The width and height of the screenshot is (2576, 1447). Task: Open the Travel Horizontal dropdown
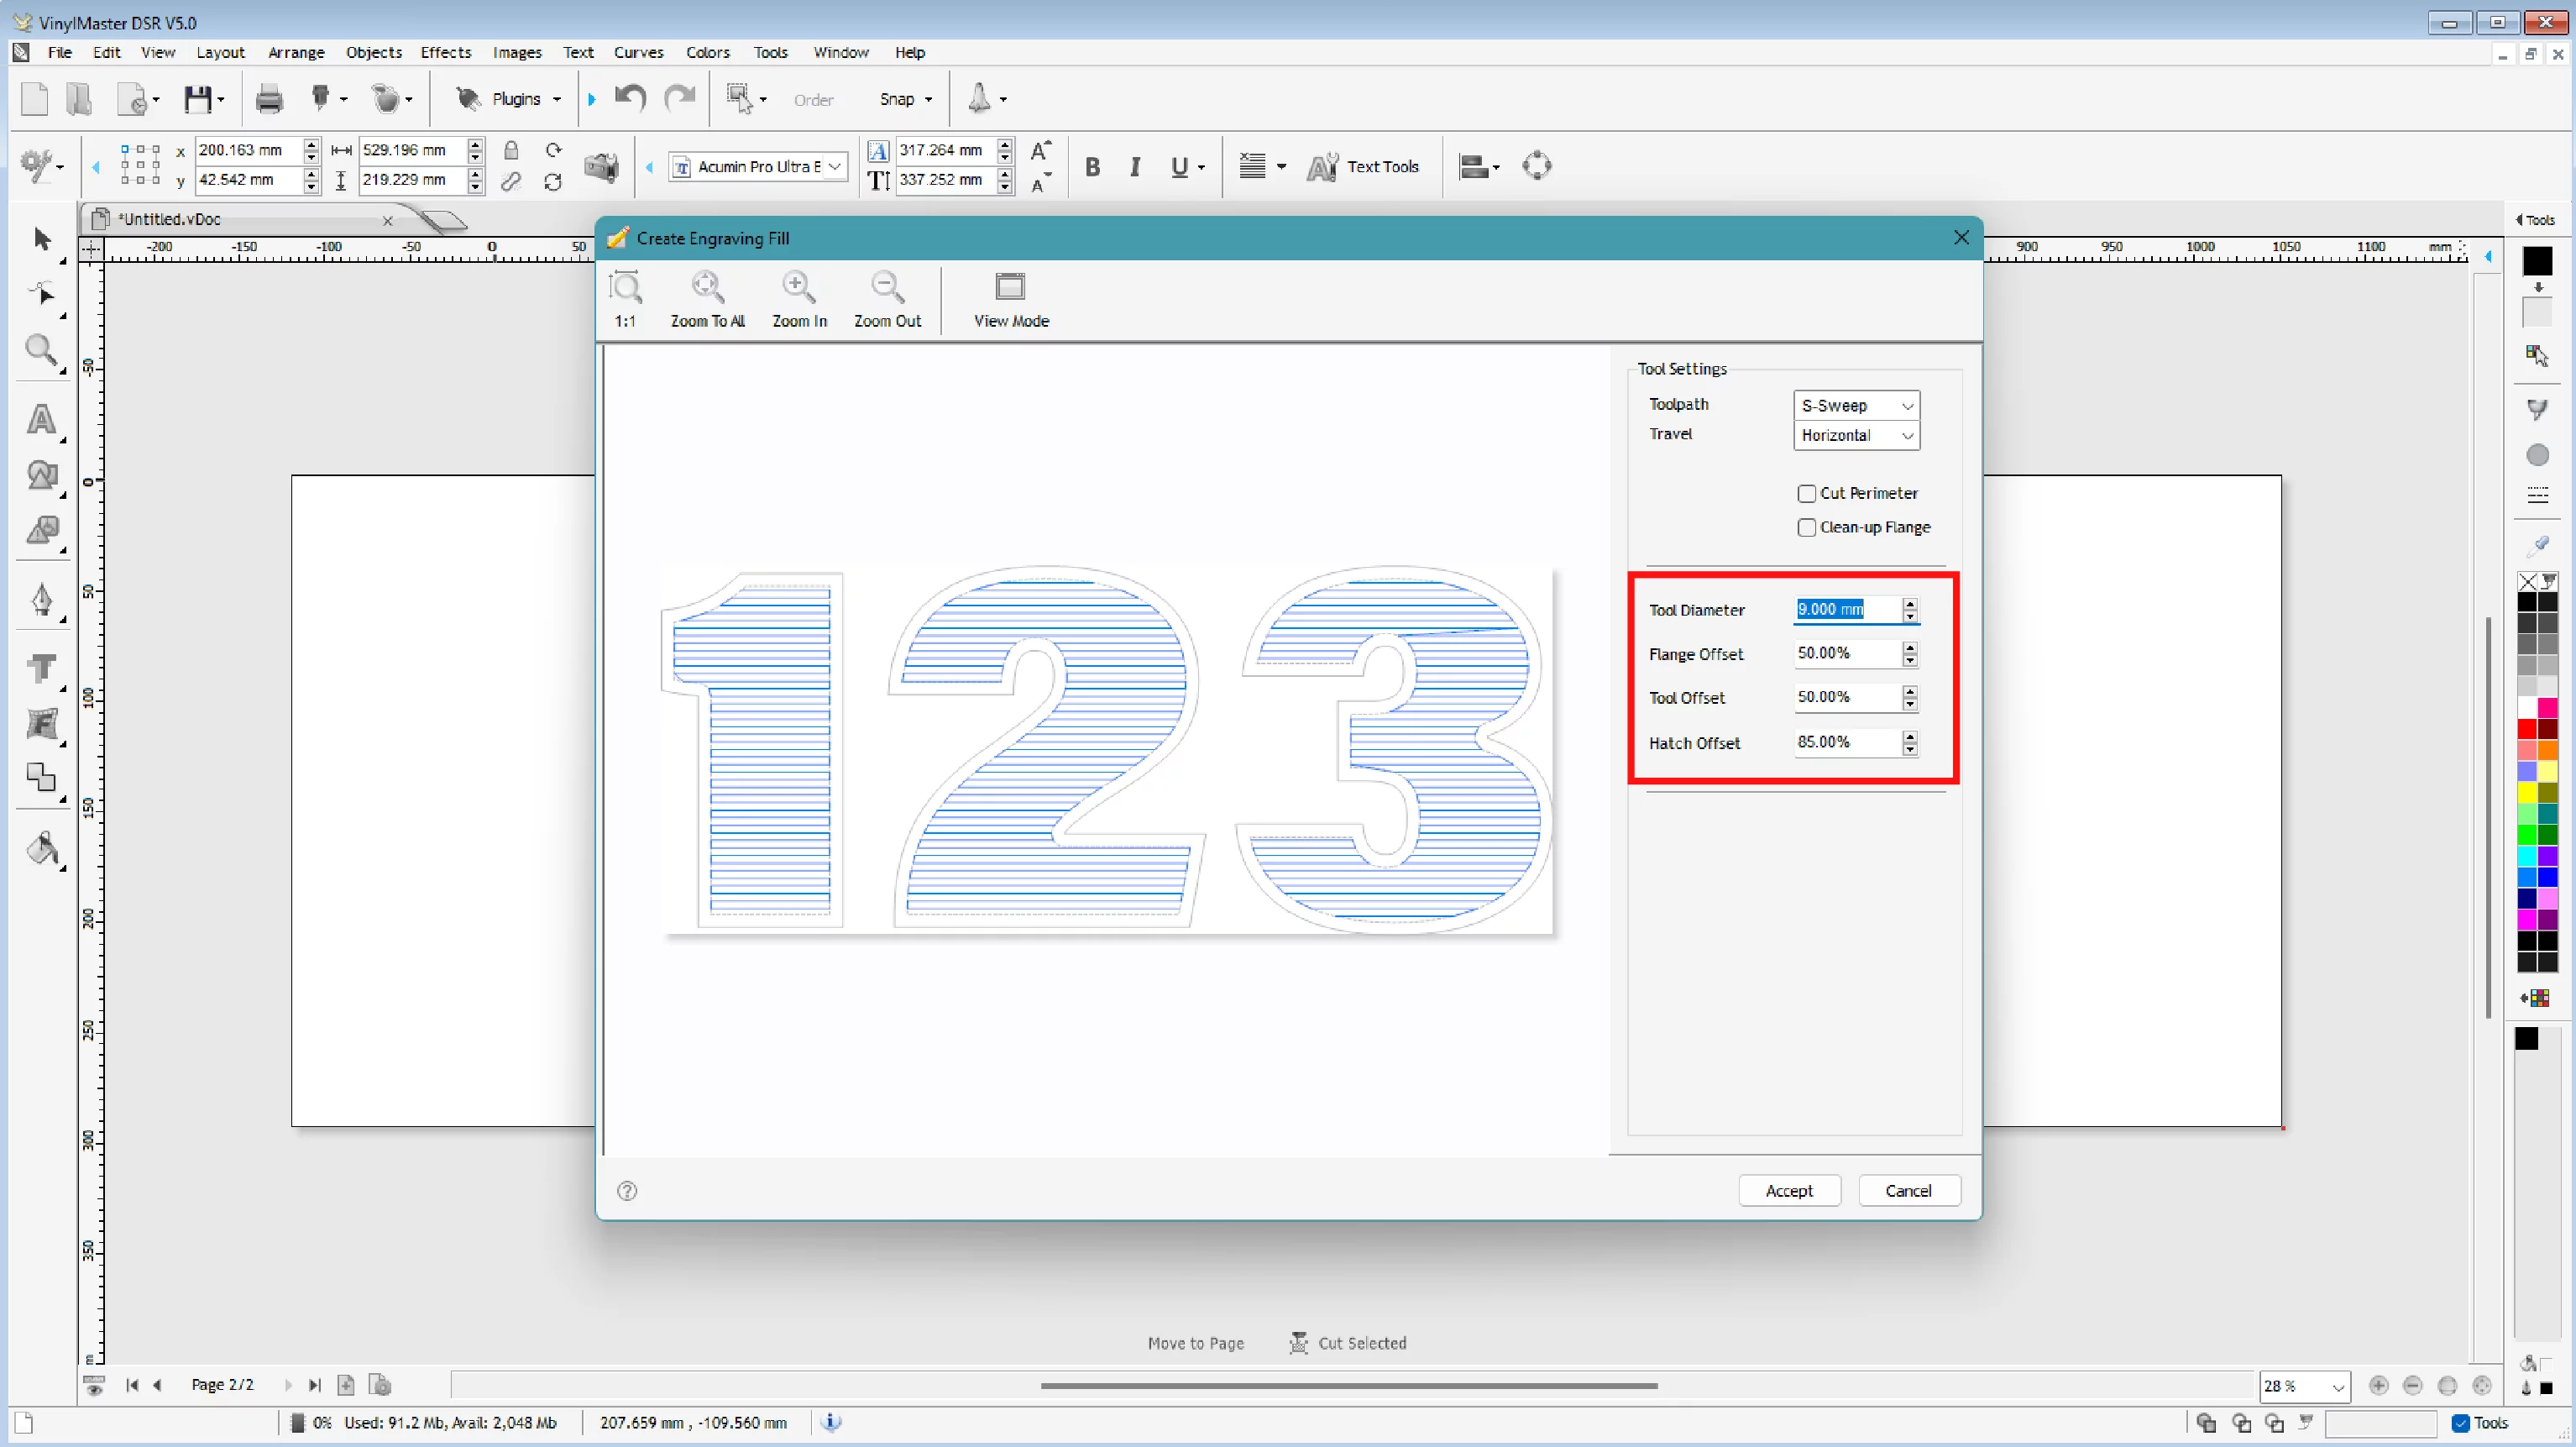click(x=1856, y=435)
